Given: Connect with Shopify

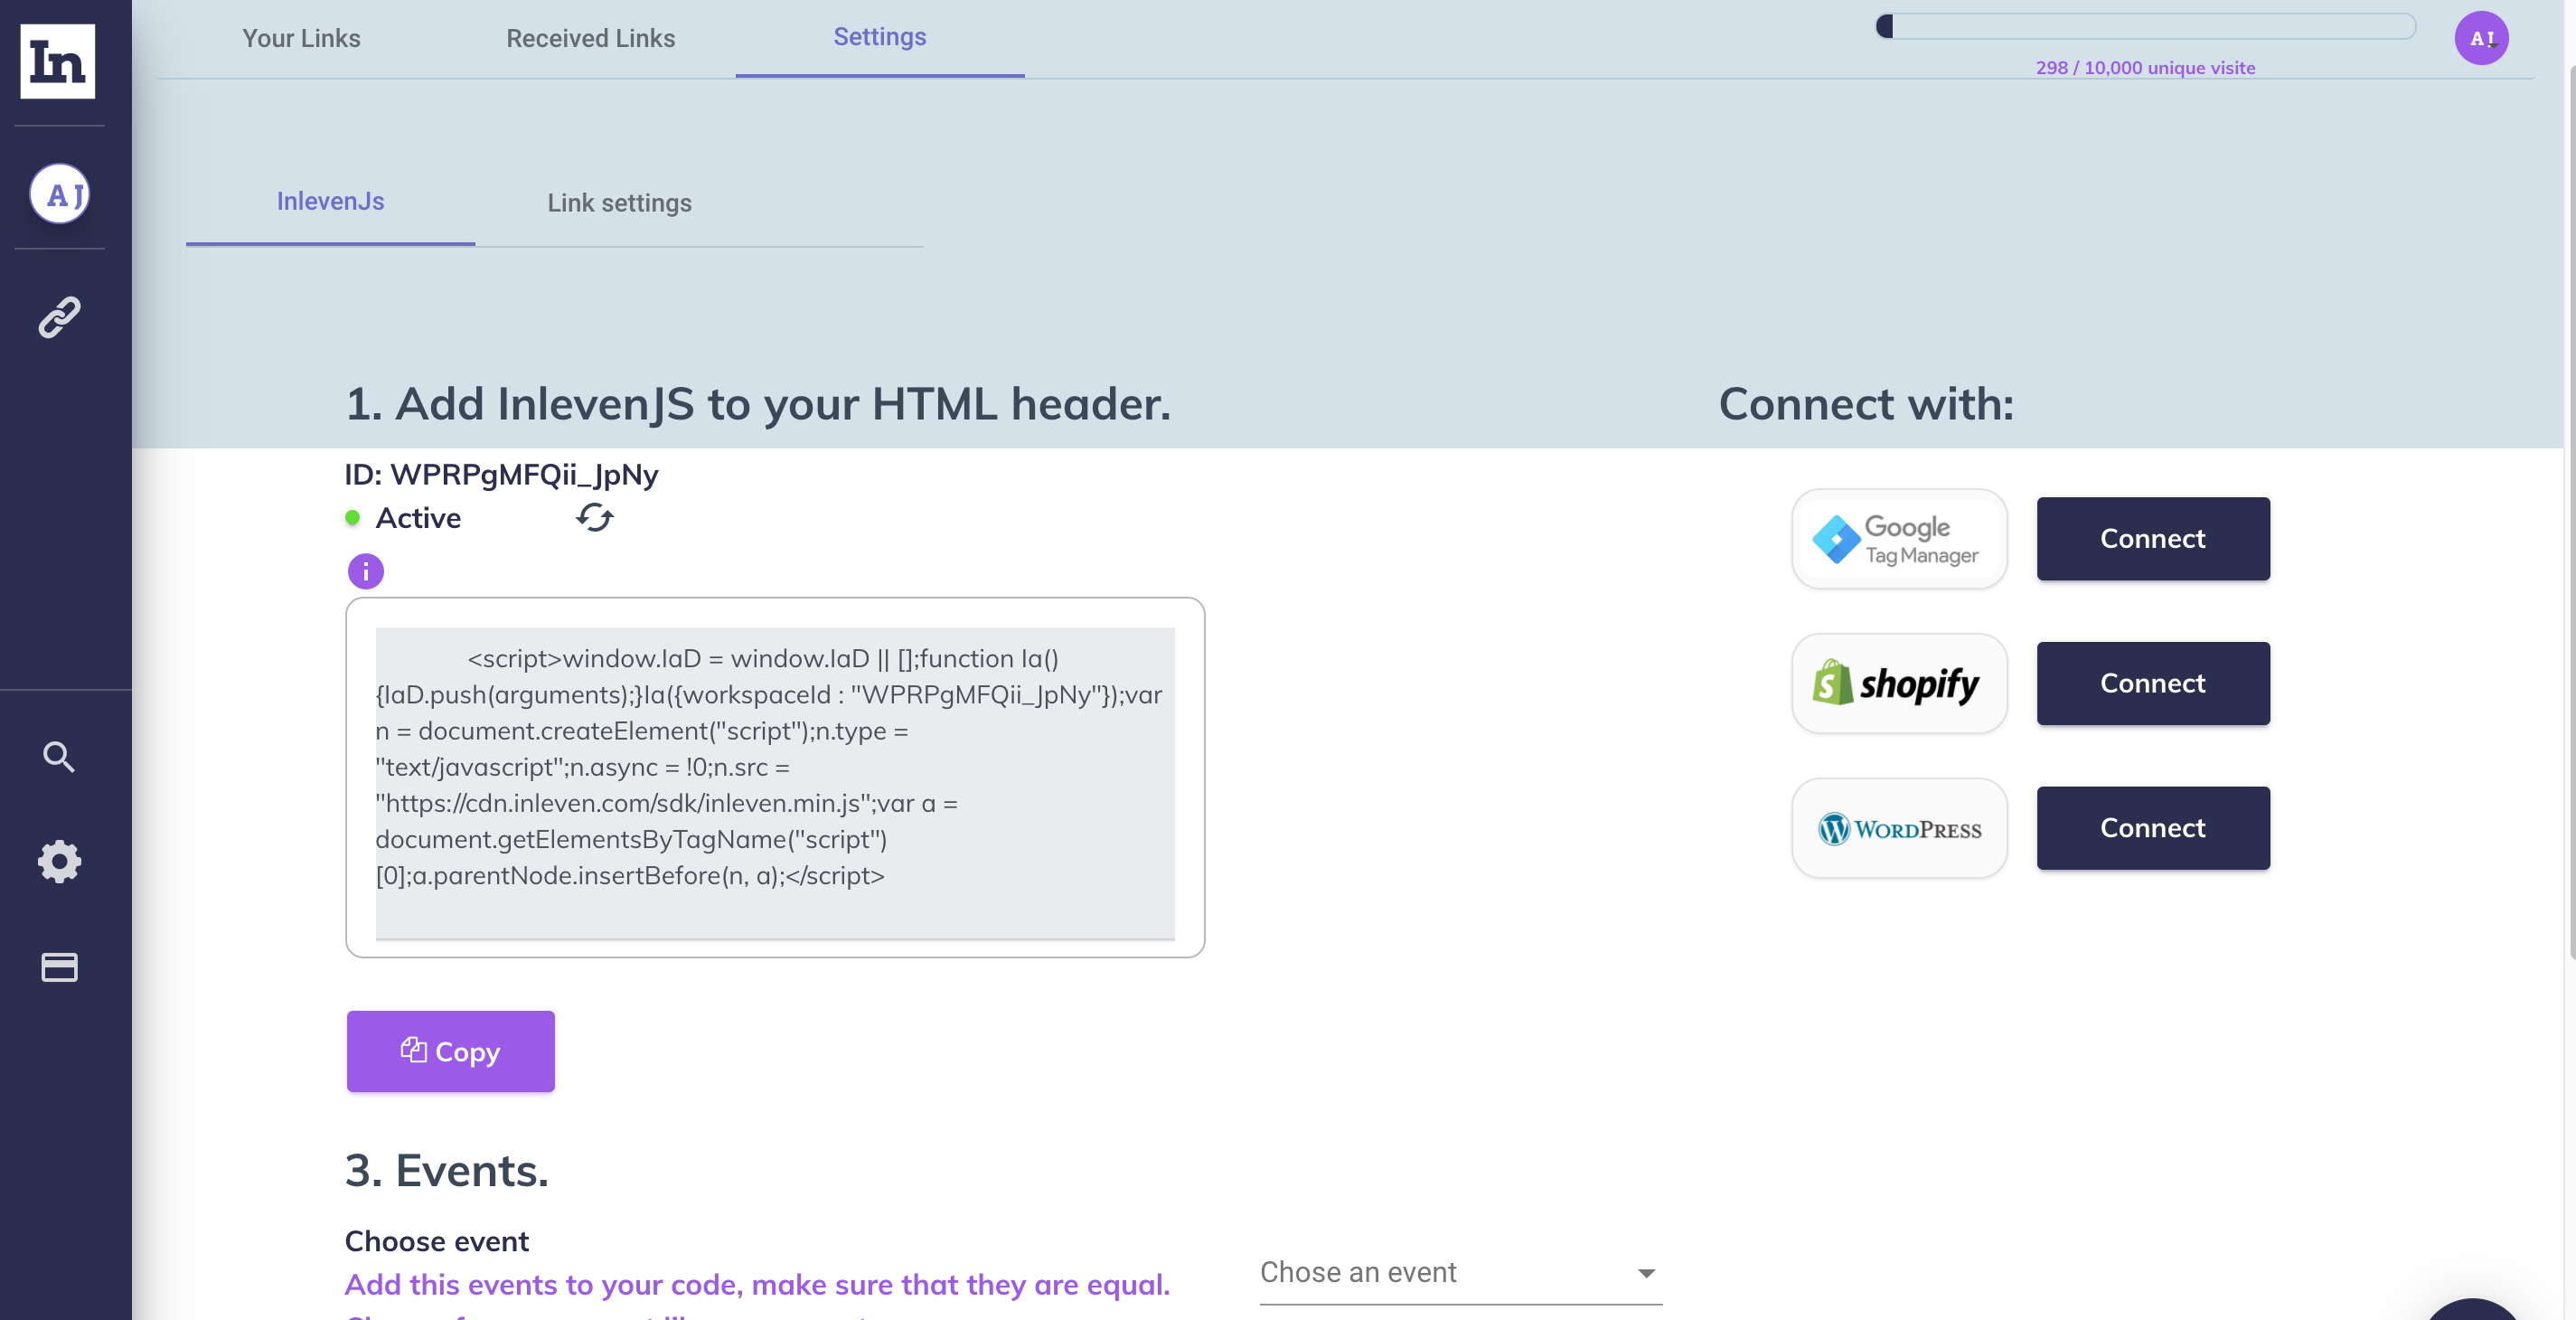Looking at the screenshot, I should point(2153,683).
